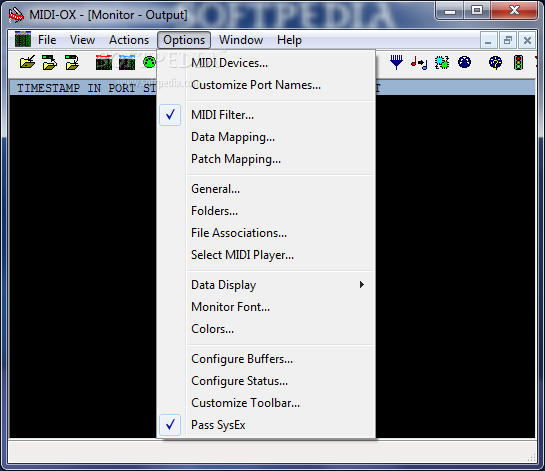Click the window resize grip in status bar

pyautogui.click(x=532, y=457)
